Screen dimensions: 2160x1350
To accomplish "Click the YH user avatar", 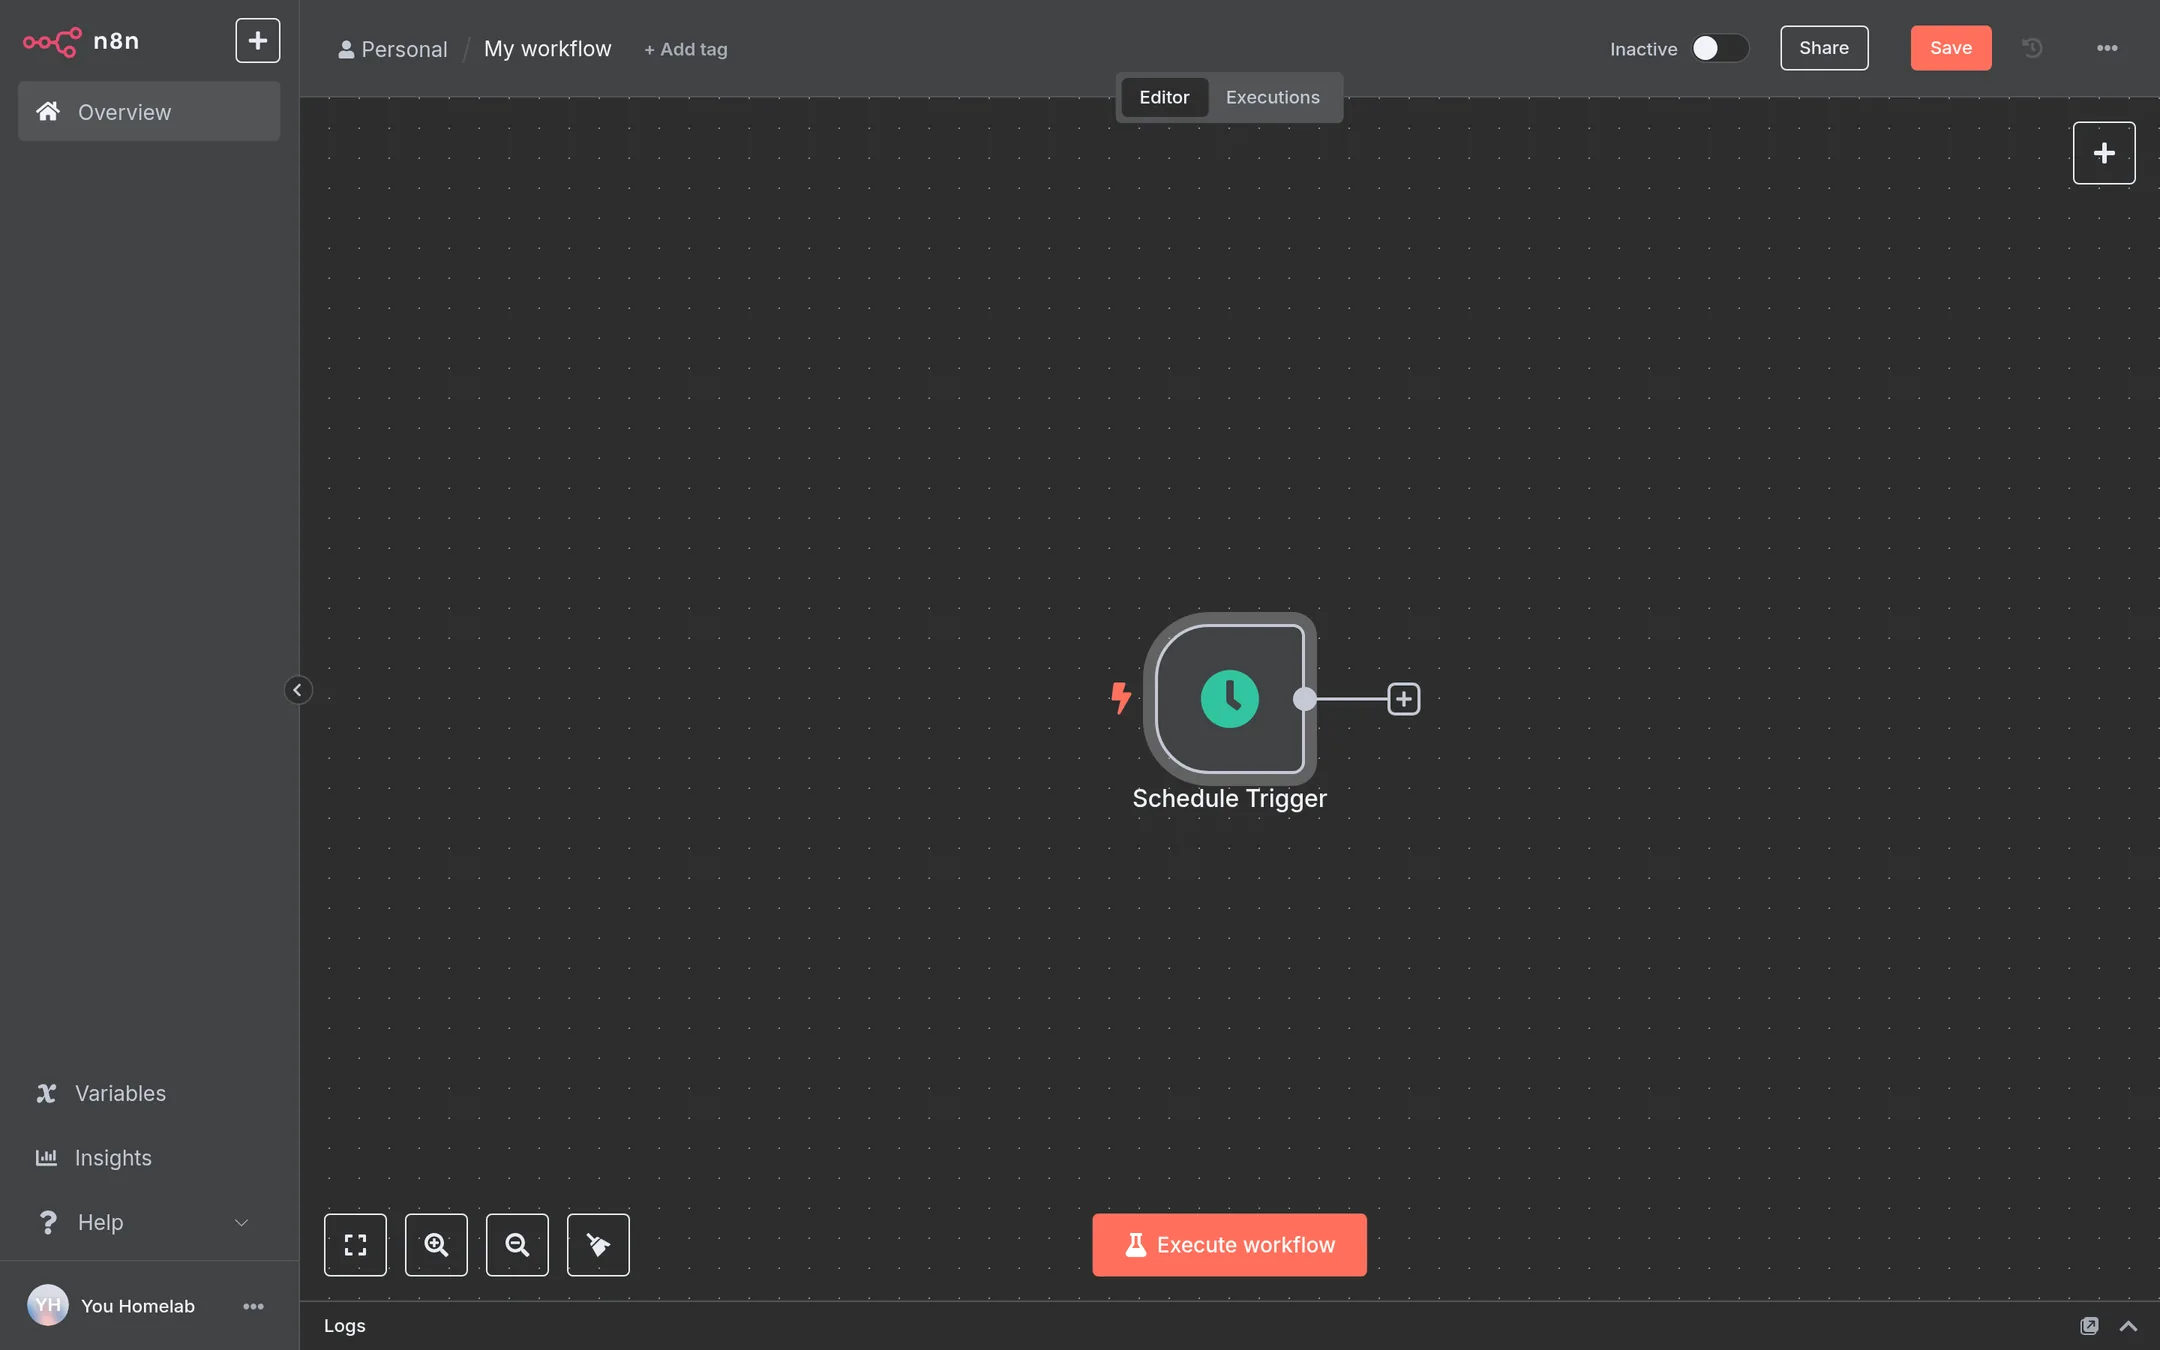I will 47,1305.
